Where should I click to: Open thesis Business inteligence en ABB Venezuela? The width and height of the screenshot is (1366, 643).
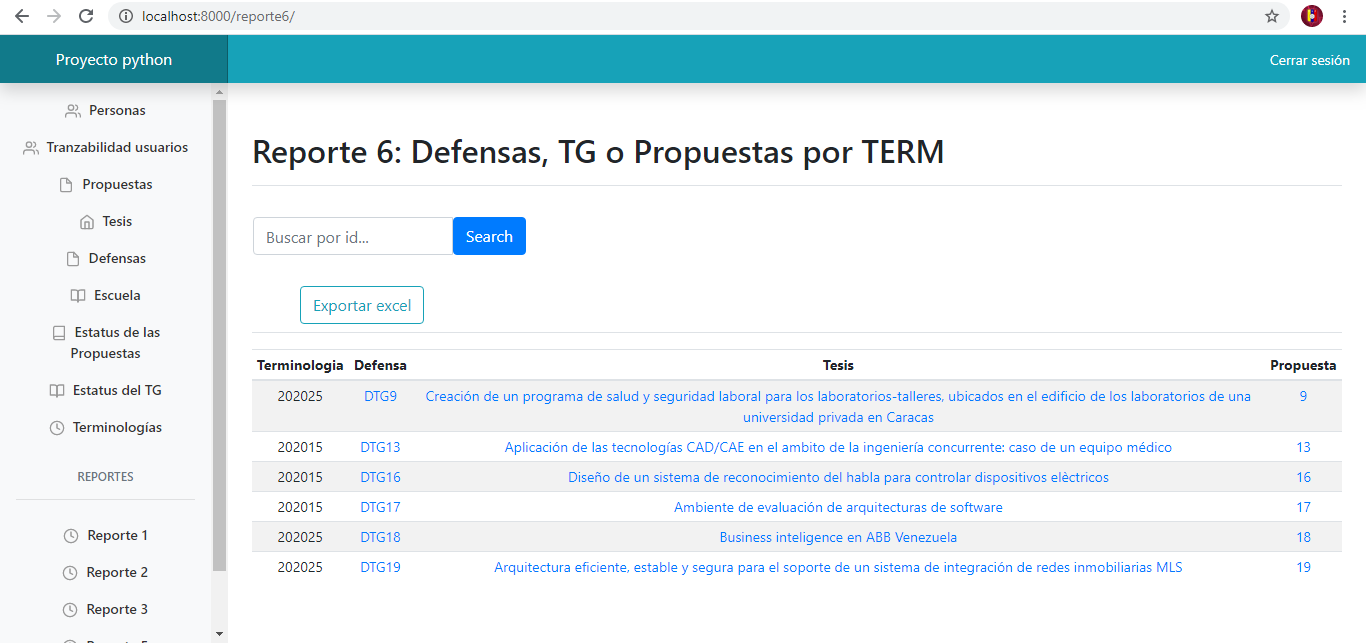[x=838, y=537]
